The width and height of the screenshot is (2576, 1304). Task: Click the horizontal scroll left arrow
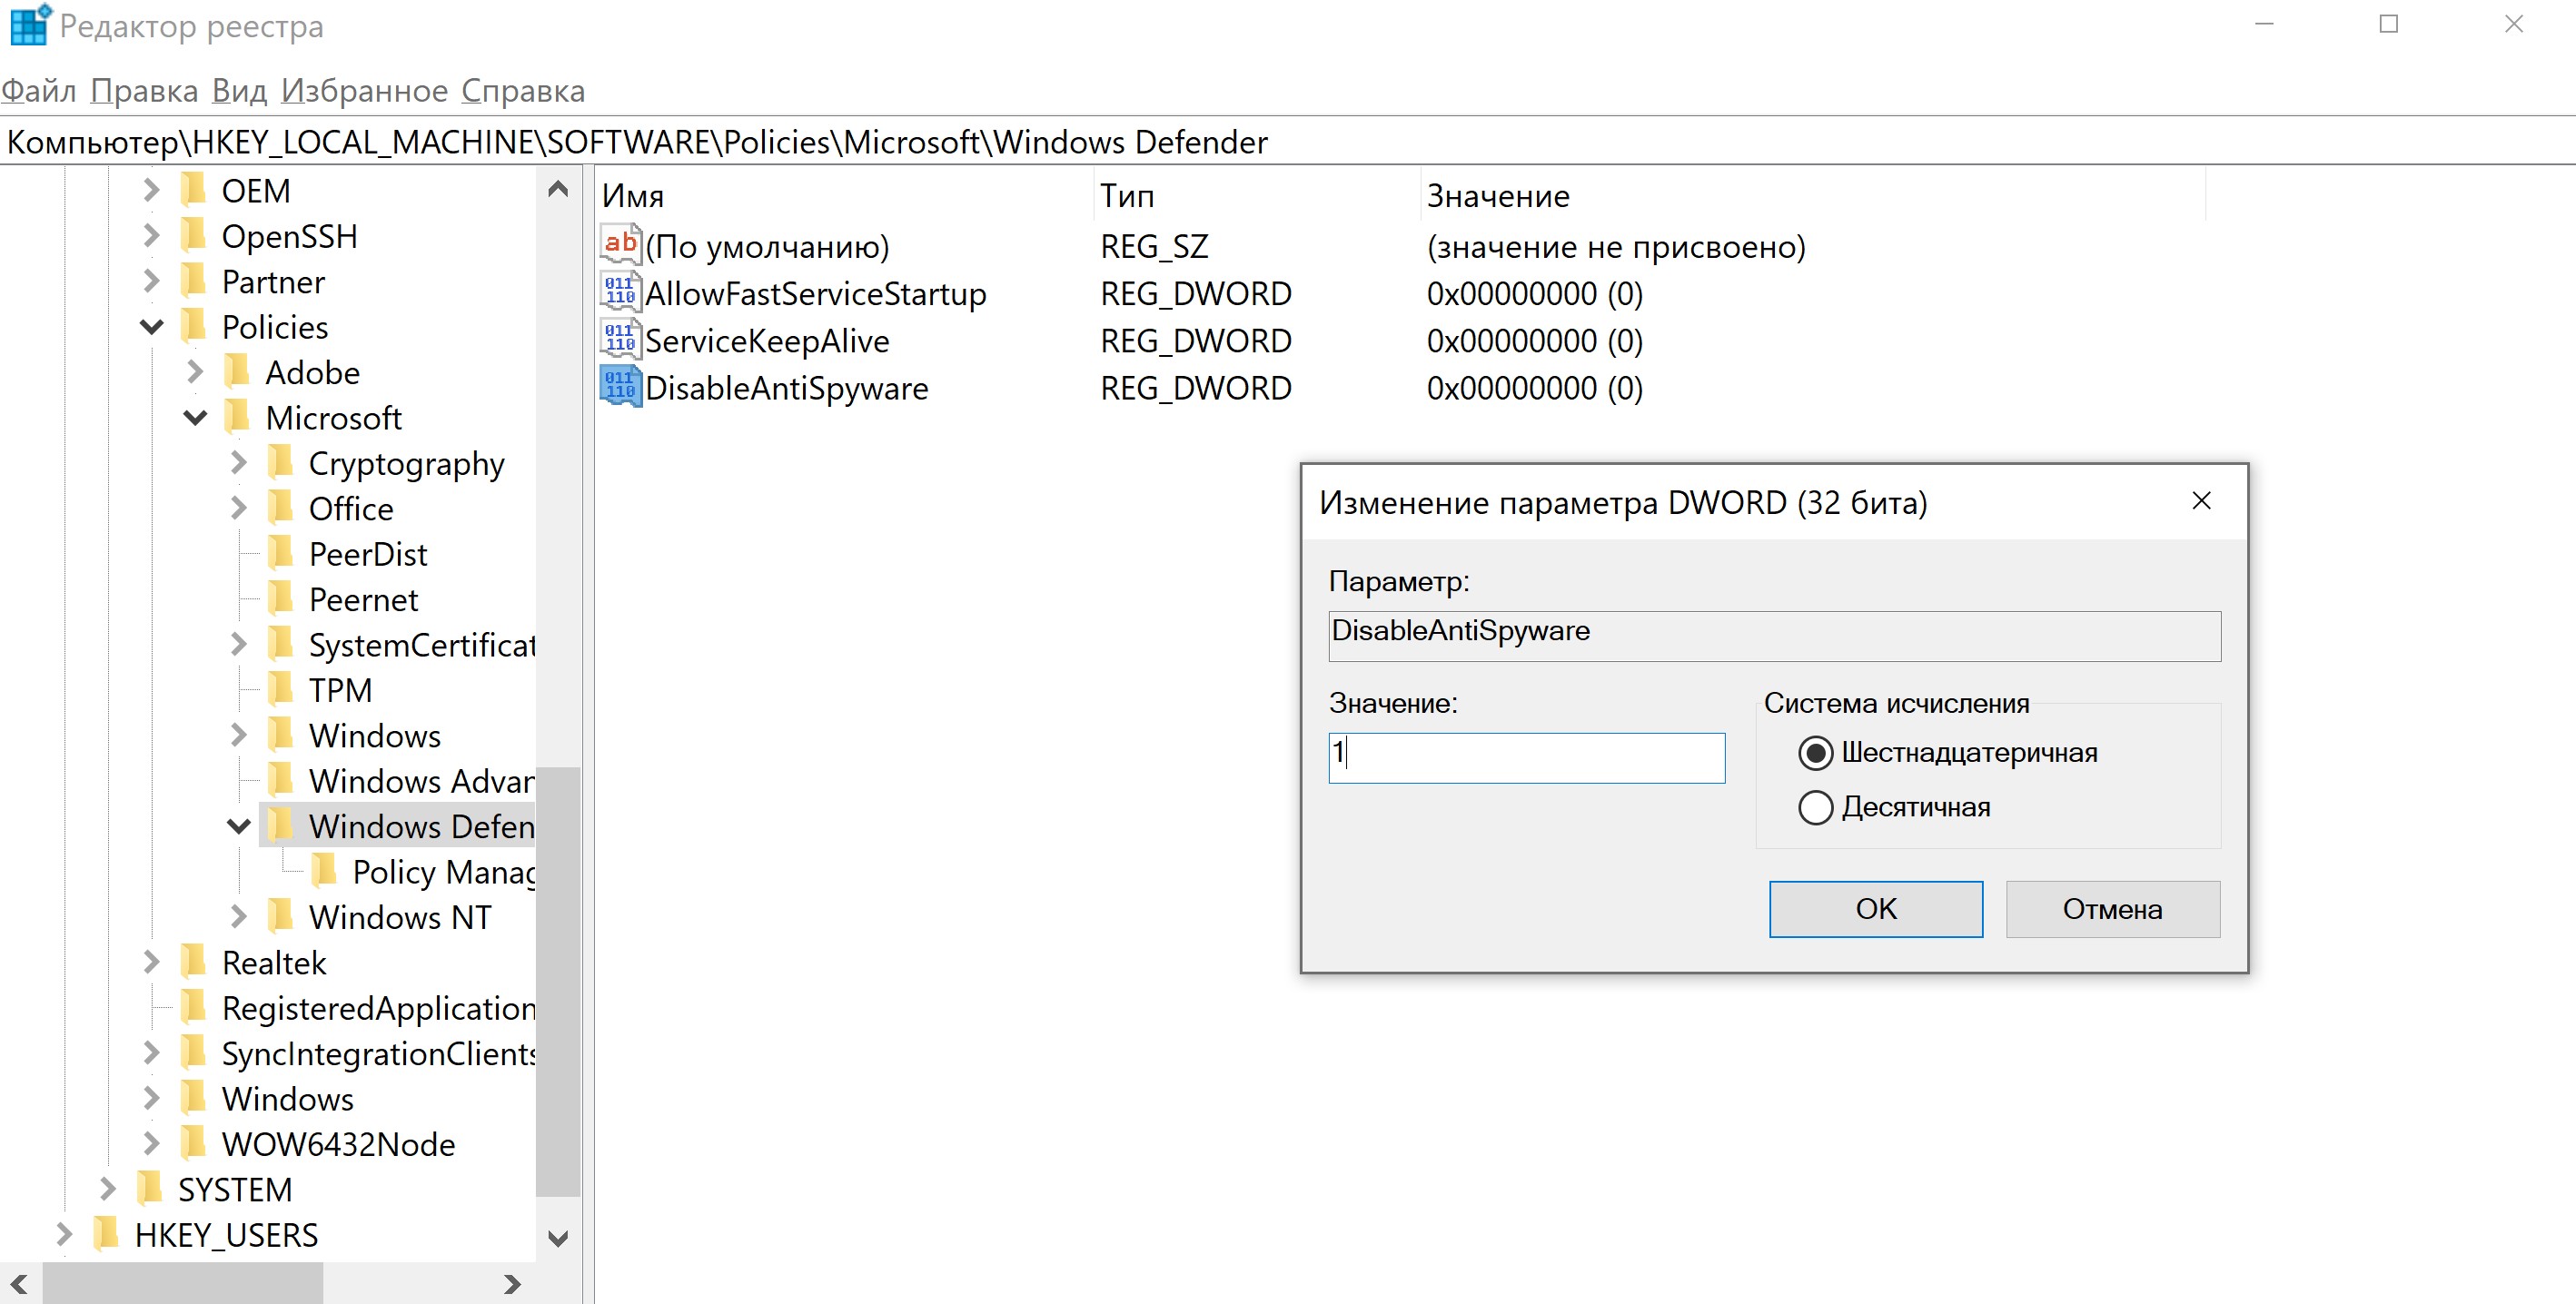[19, 1284]
